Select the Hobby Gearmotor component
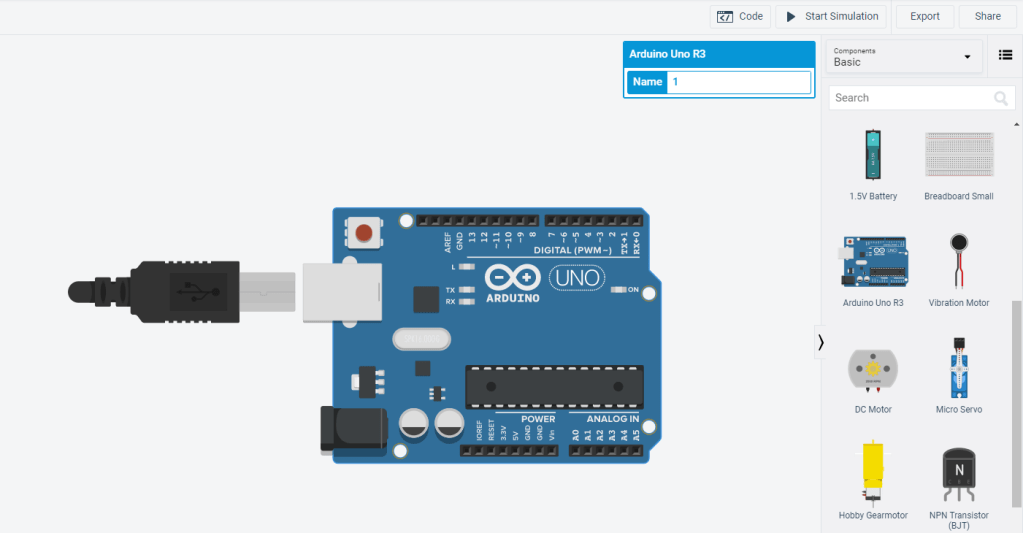This screenshot has height=533, width=1023. point(873,474)
